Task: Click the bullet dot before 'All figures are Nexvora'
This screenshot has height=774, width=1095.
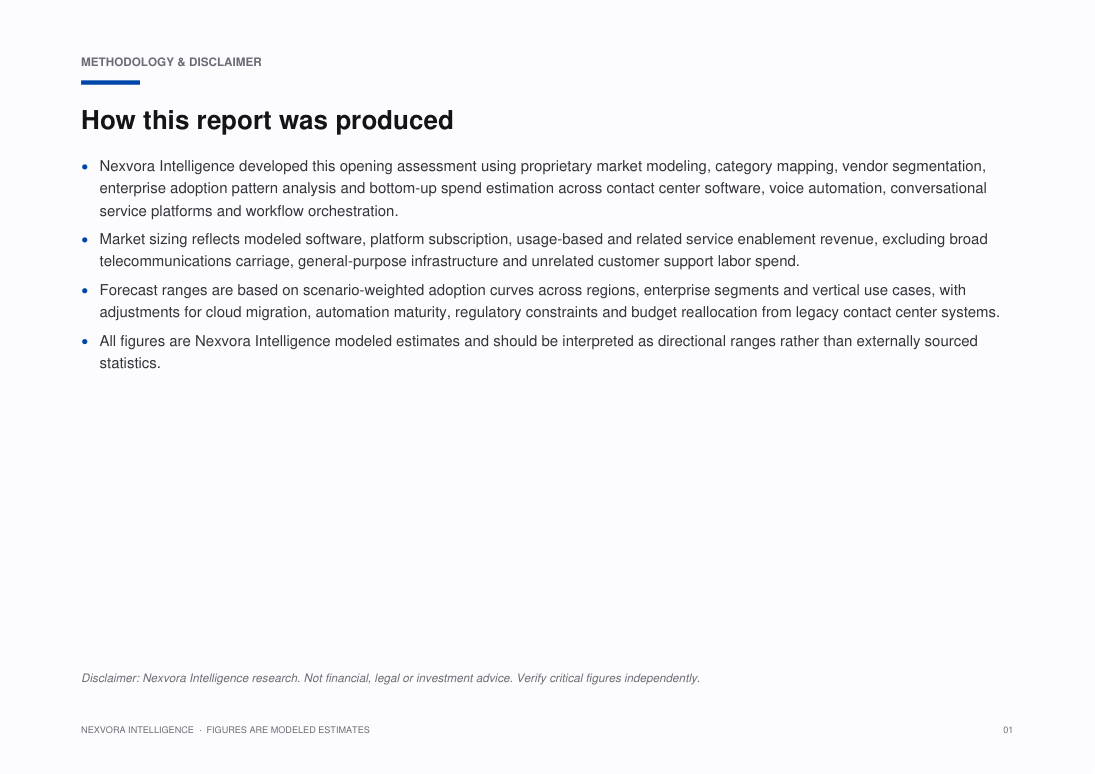Action: click(x=85, y=342)
